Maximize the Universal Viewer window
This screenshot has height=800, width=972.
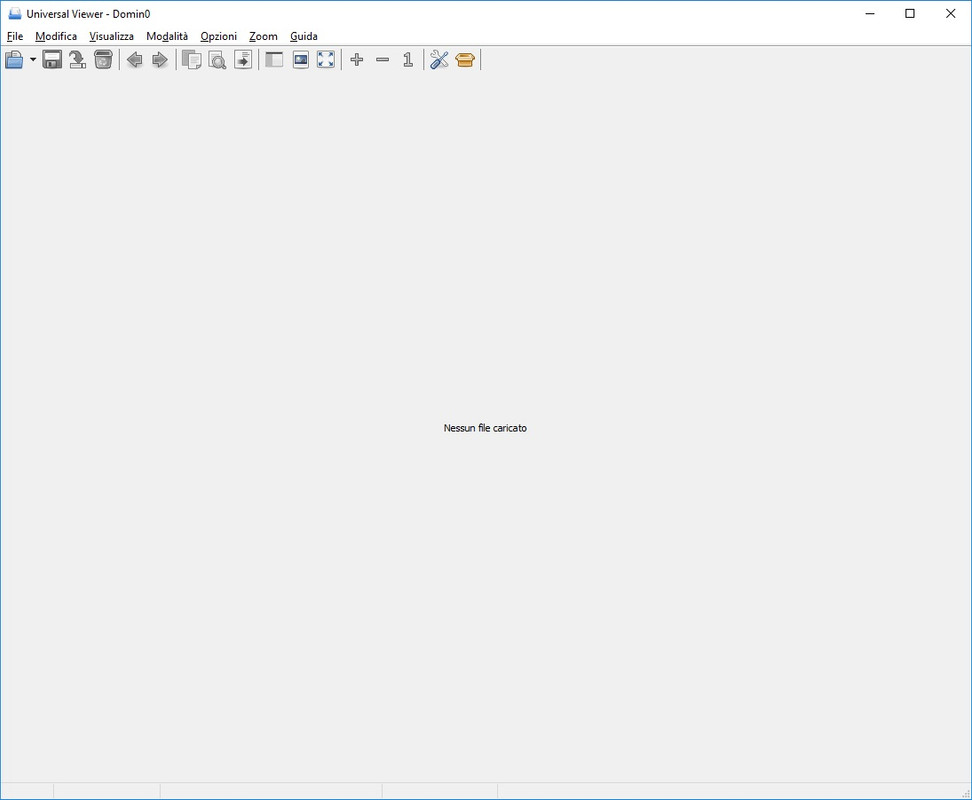(x=910, y=14)
